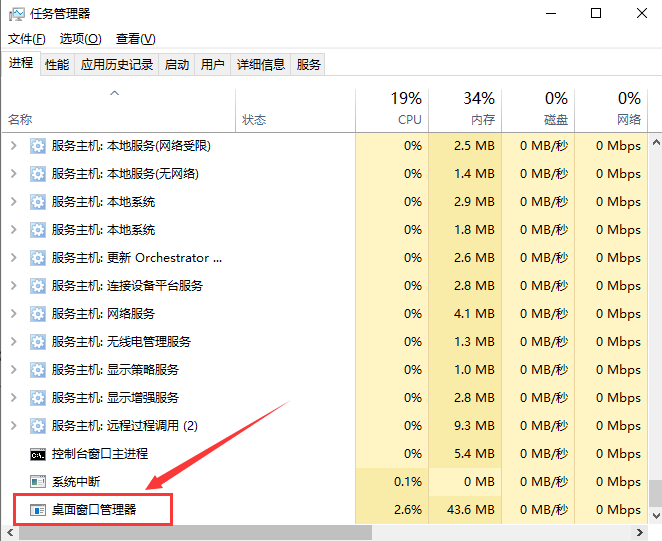Select the 控制台窗口主进程 process name
This screenshot has width=662, height=541.
[100, 454]
